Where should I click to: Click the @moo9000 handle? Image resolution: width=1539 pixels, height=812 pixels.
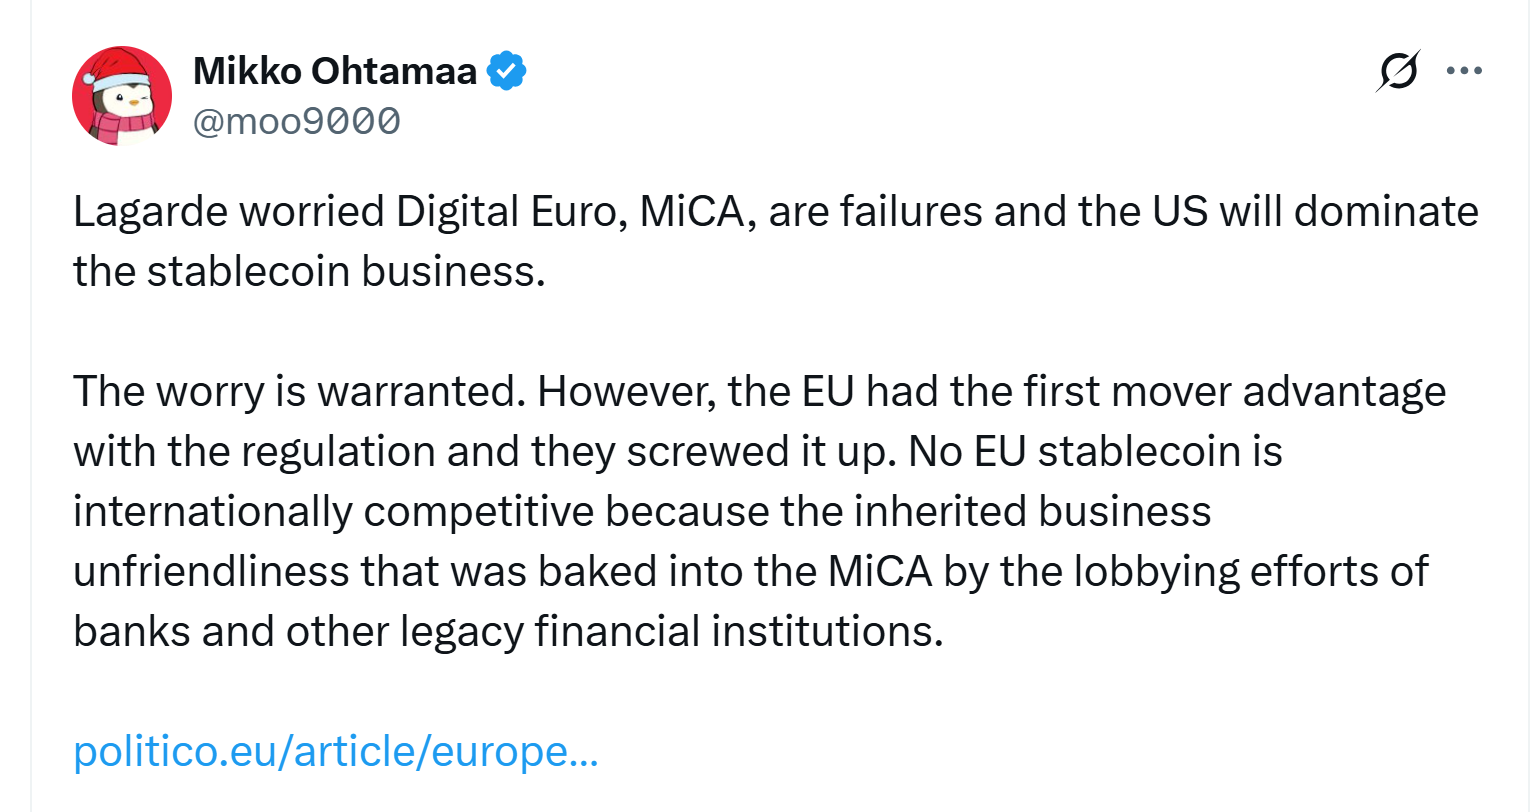click(295, 120)
